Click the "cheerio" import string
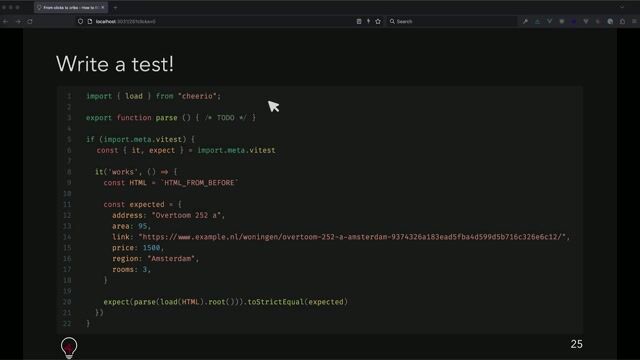This screenshot has width=640, height=360. [198, 96]
